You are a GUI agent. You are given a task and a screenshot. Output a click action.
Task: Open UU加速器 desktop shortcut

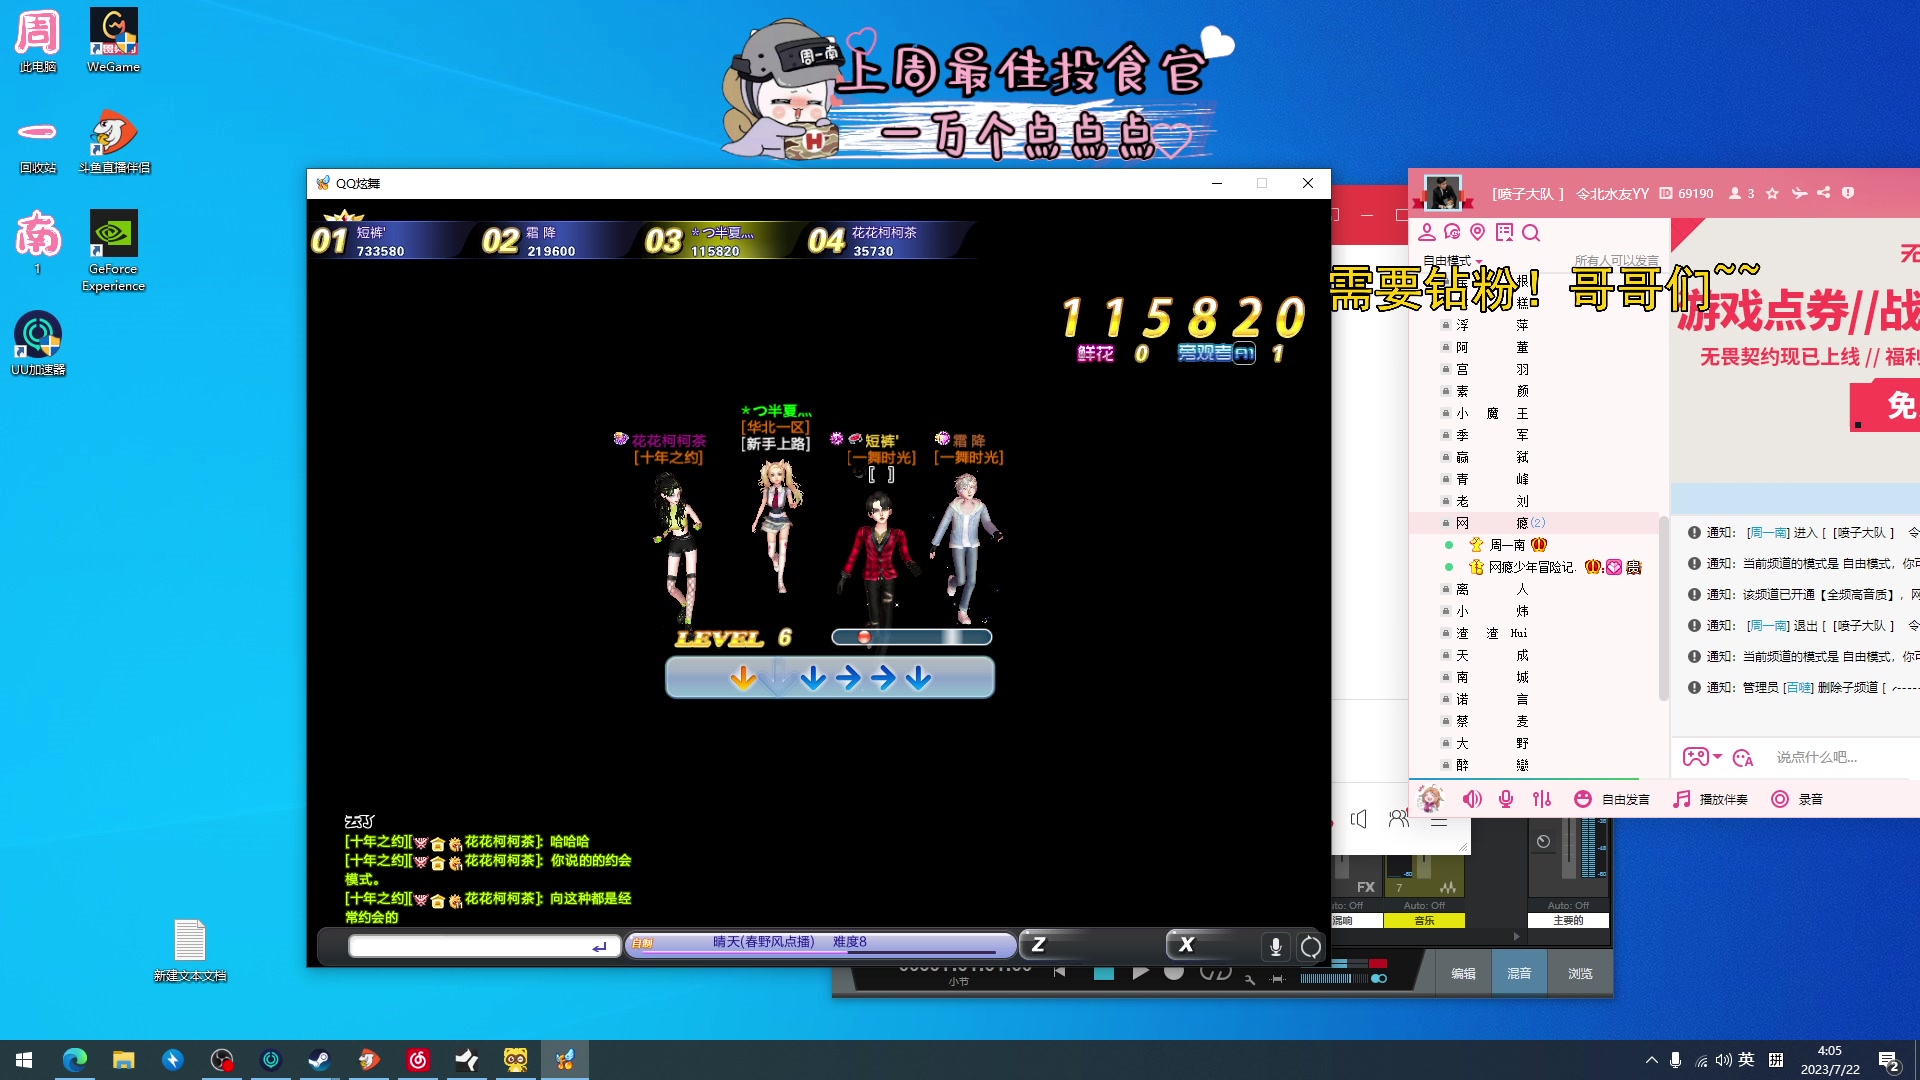38,343
